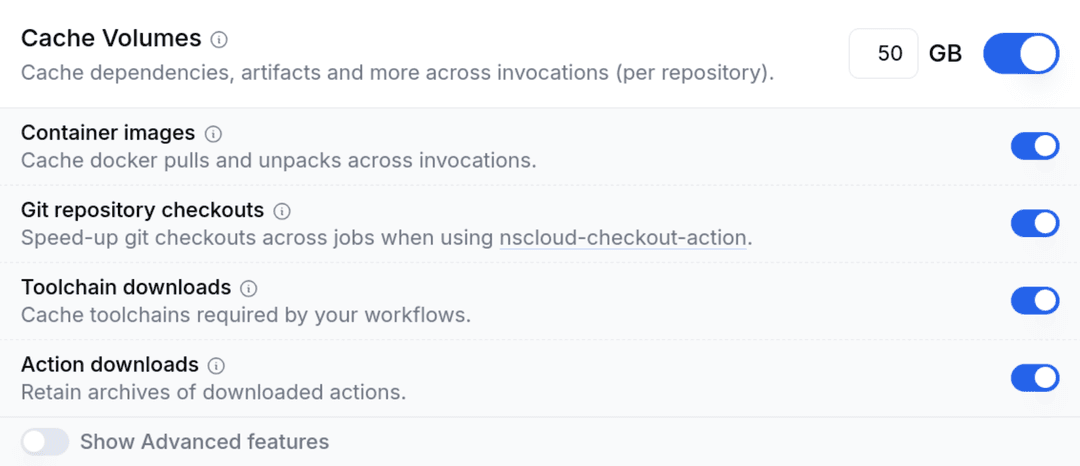
Task: Click the info icon next to Action downloads
Action: [216, 365]
